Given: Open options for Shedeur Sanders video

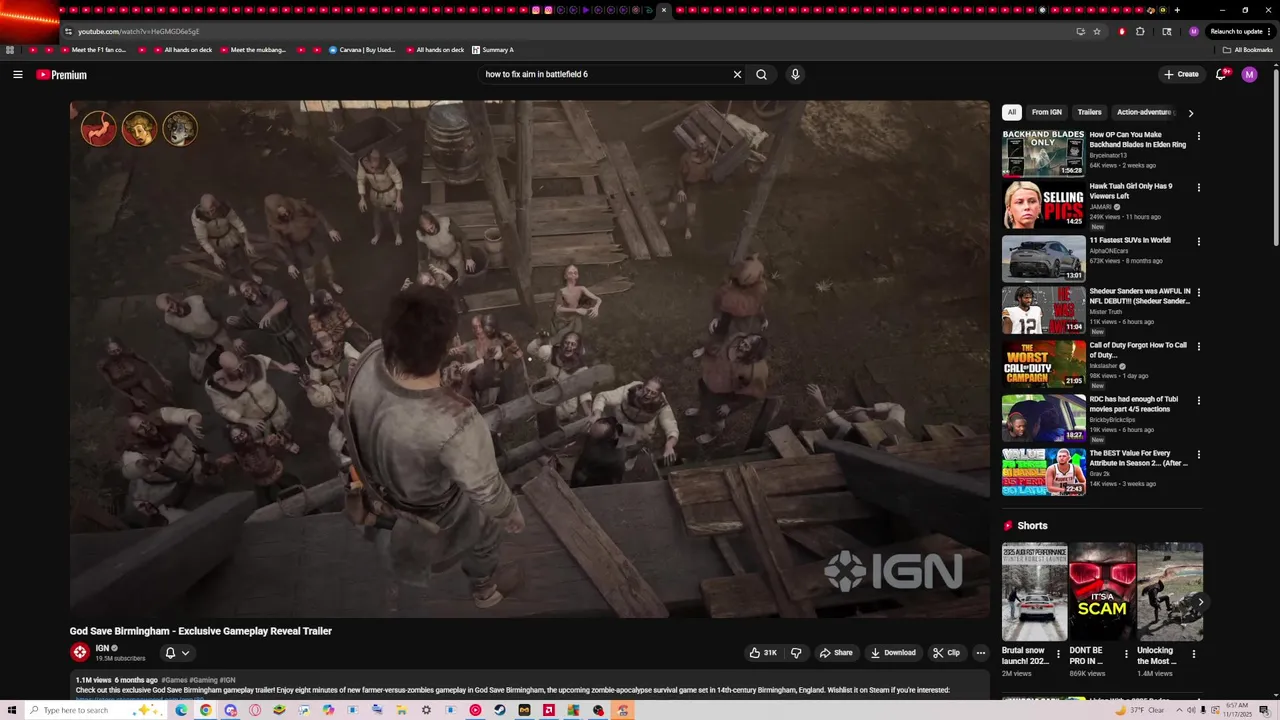Looking at the screenshot, I should point(1199,292).
